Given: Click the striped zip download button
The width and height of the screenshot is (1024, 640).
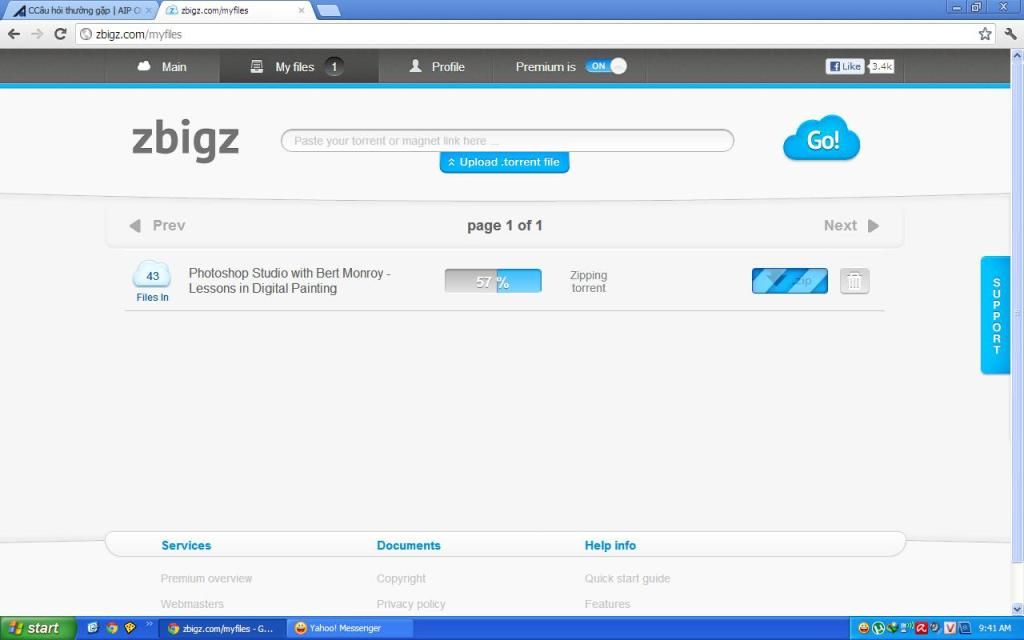Looking at the screenshot, I should coord(790,281).
